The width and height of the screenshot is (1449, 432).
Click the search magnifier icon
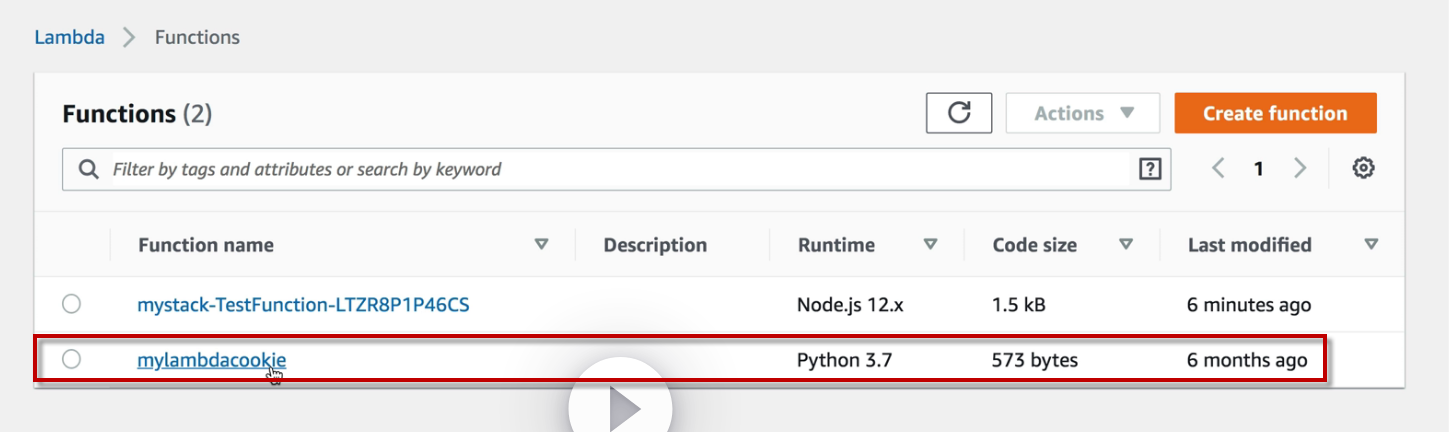pyautogui.click(x=89, y=169)
